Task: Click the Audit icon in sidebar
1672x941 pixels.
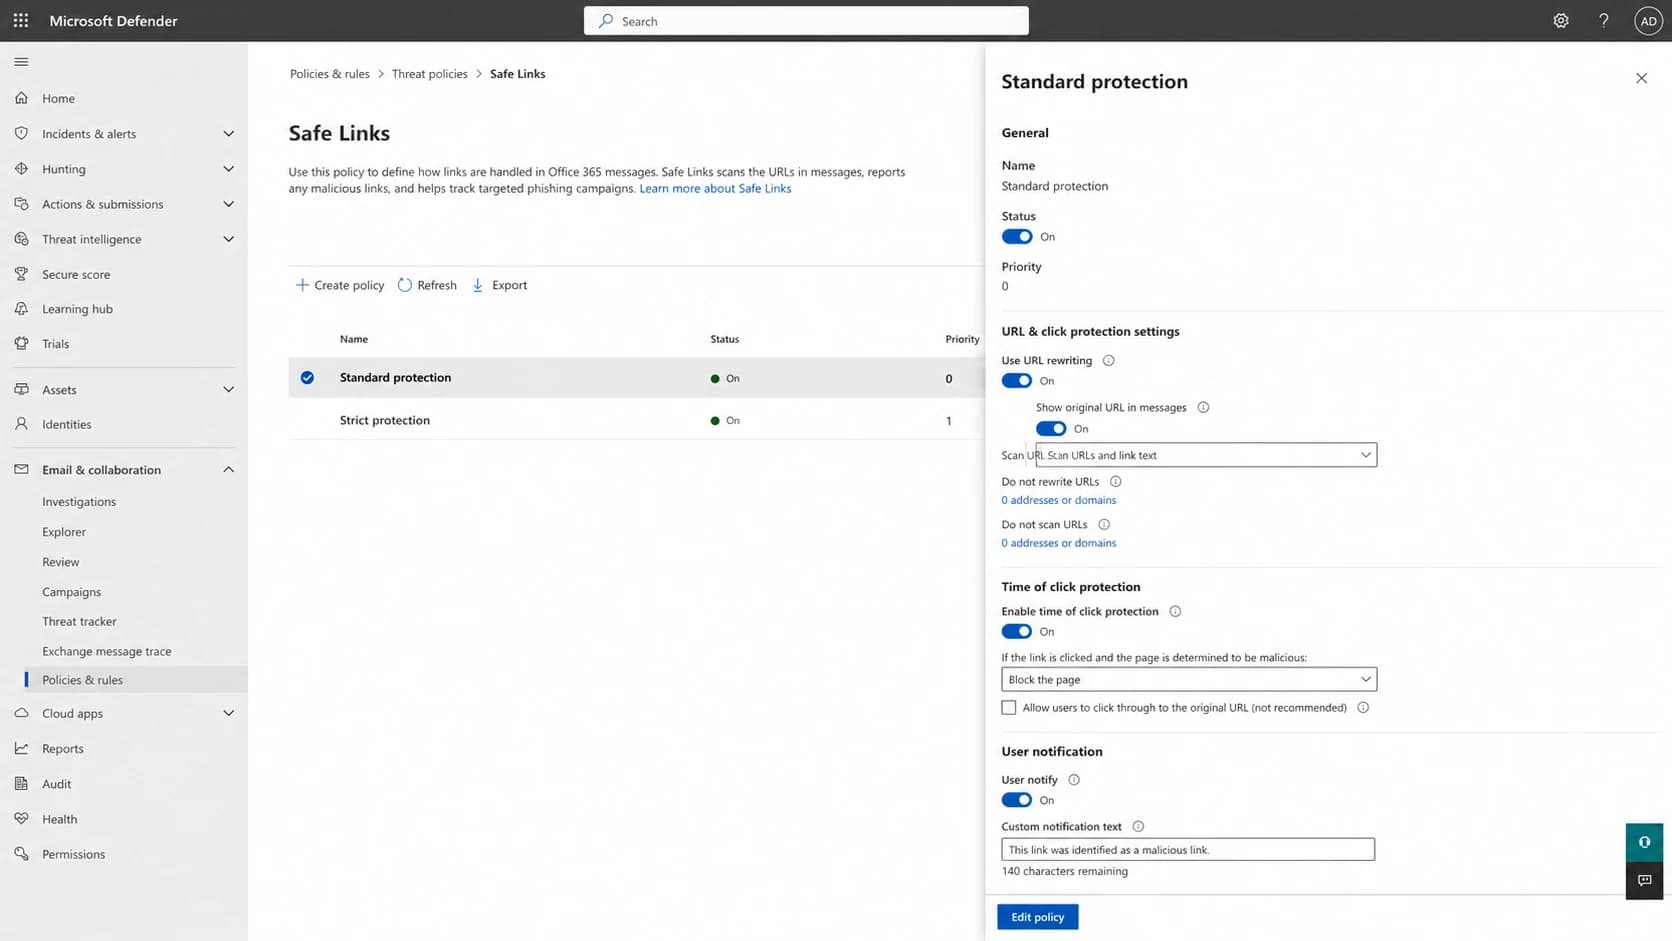Action: 21,784
